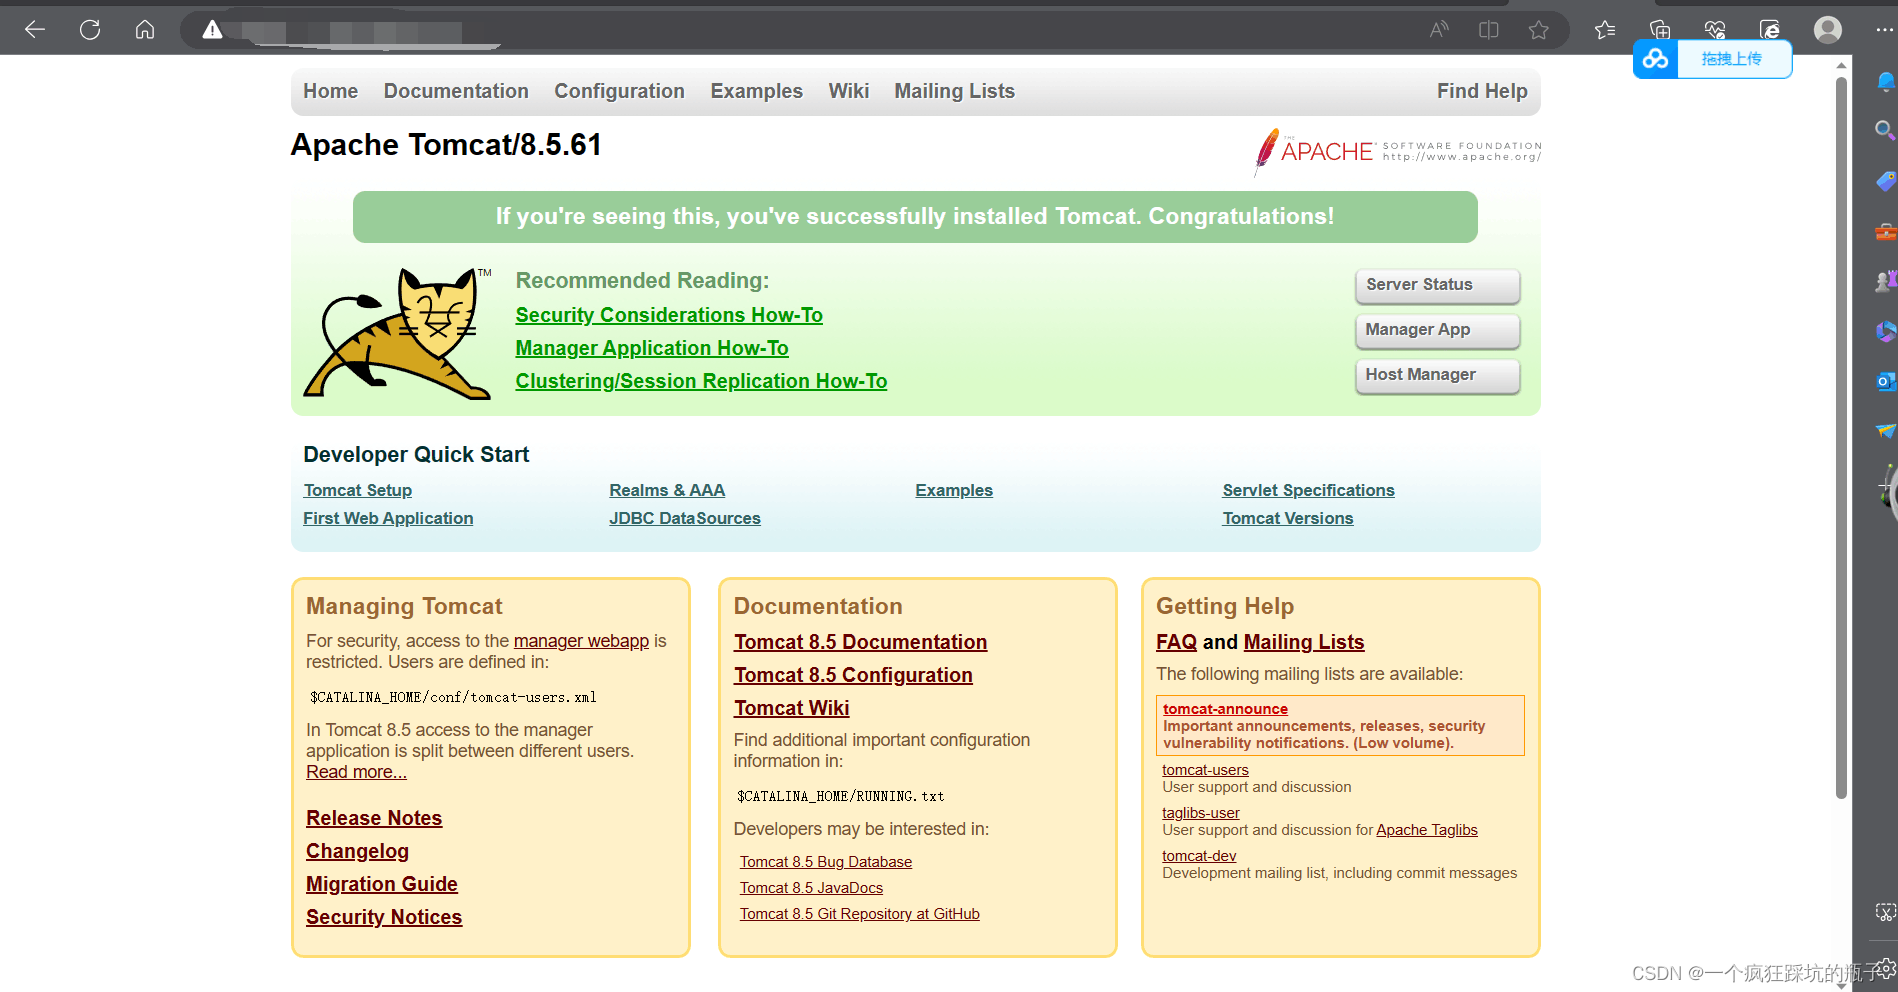Open the Wiki navigation item
The width and height of the screenshot is (1898, 992).
(848, 91)
